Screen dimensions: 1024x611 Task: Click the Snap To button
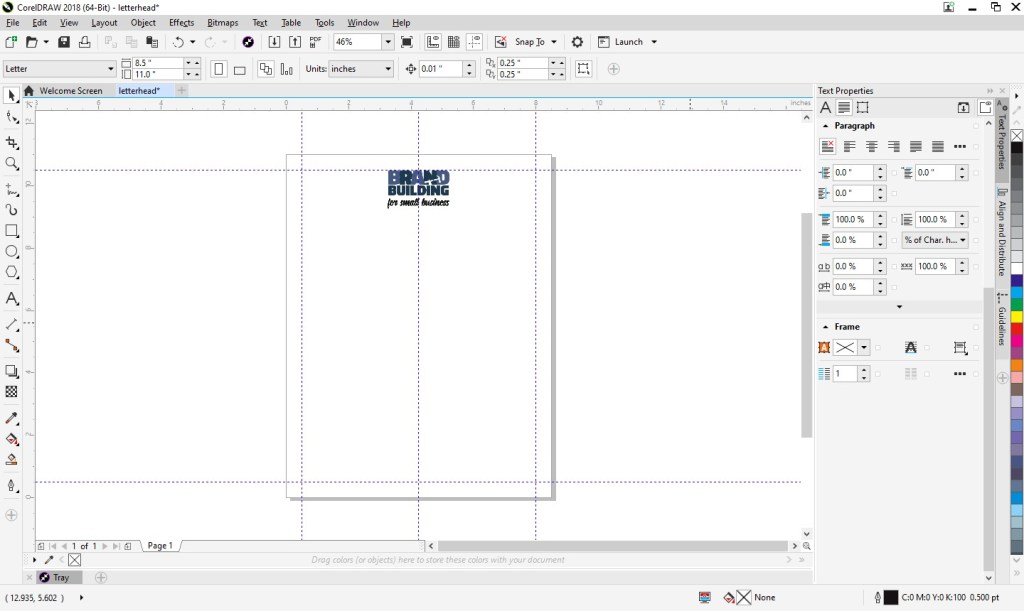(529, 42)
